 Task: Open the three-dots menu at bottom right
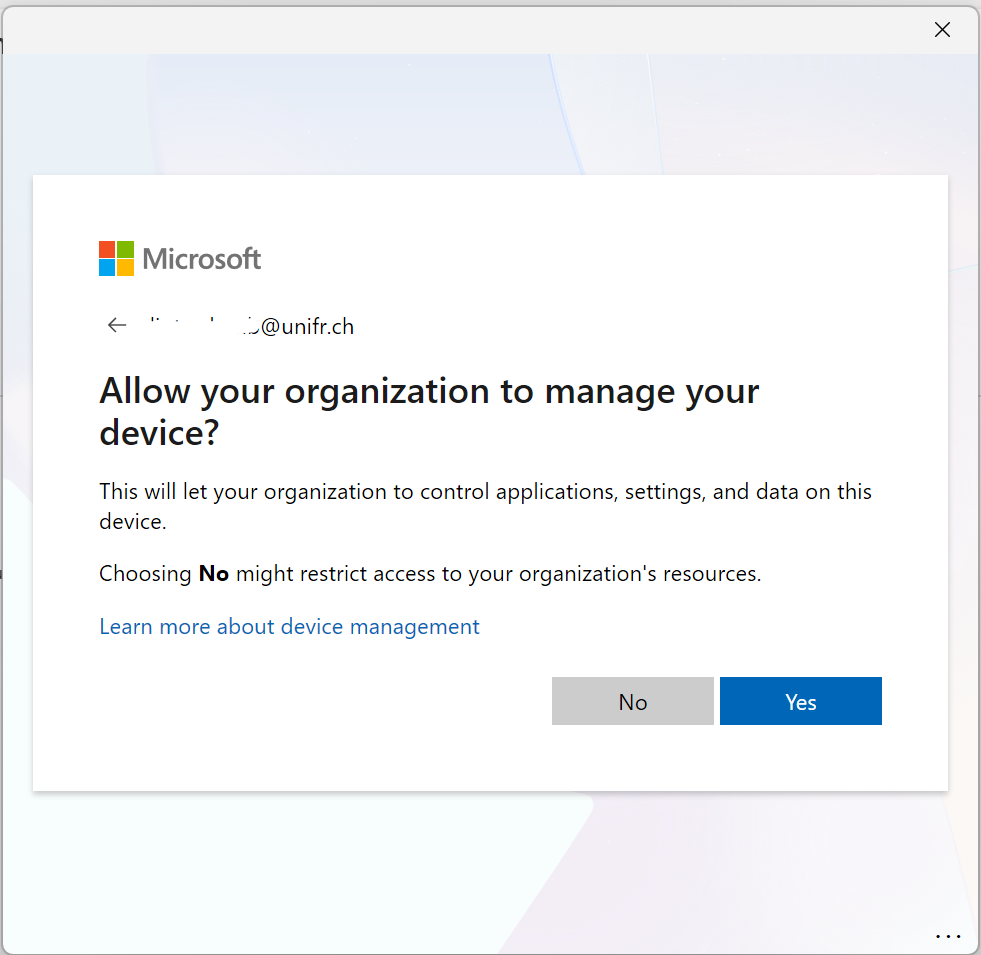pyautogui.click(x=948, y=936)
